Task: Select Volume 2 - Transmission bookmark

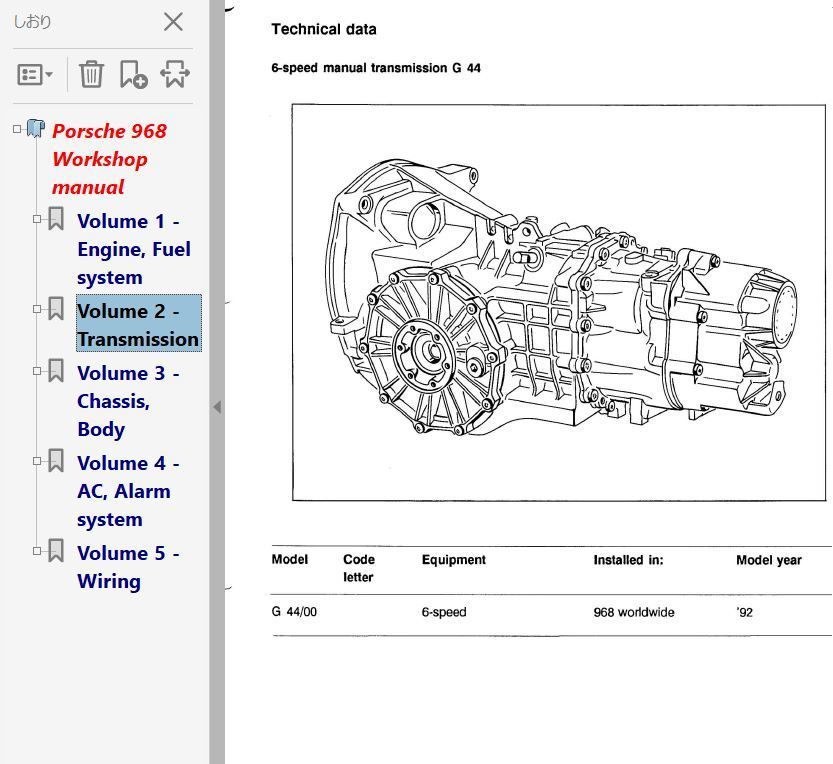Action: 139,323
